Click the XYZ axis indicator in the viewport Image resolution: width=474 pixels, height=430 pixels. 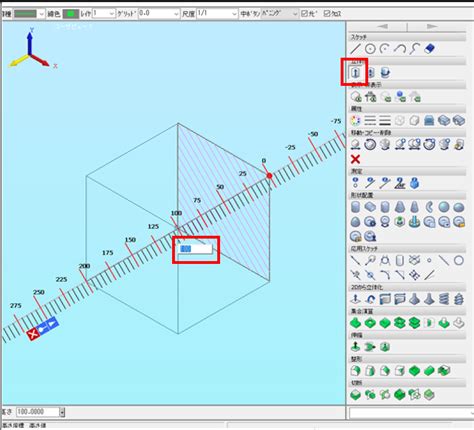click(x=32, y=48)
